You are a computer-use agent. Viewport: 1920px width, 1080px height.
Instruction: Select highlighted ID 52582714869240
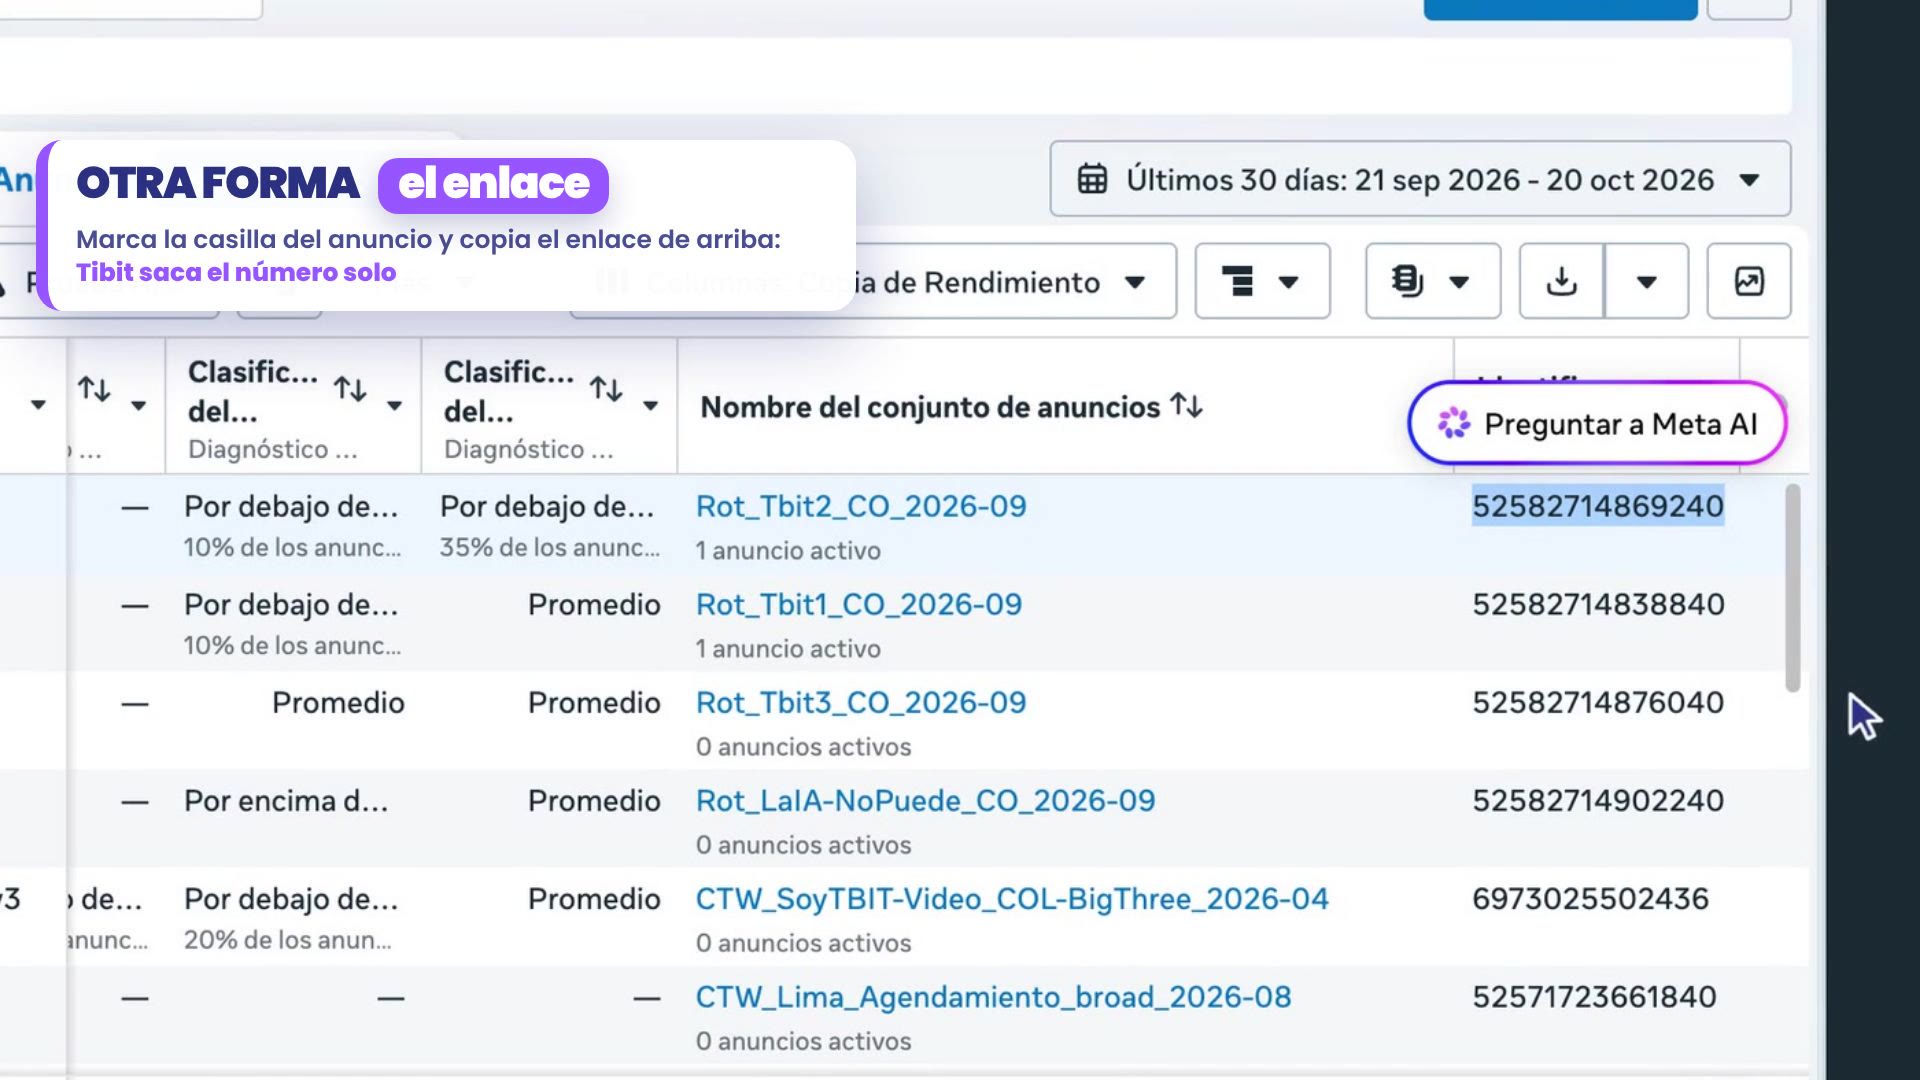pos(1598,506)
